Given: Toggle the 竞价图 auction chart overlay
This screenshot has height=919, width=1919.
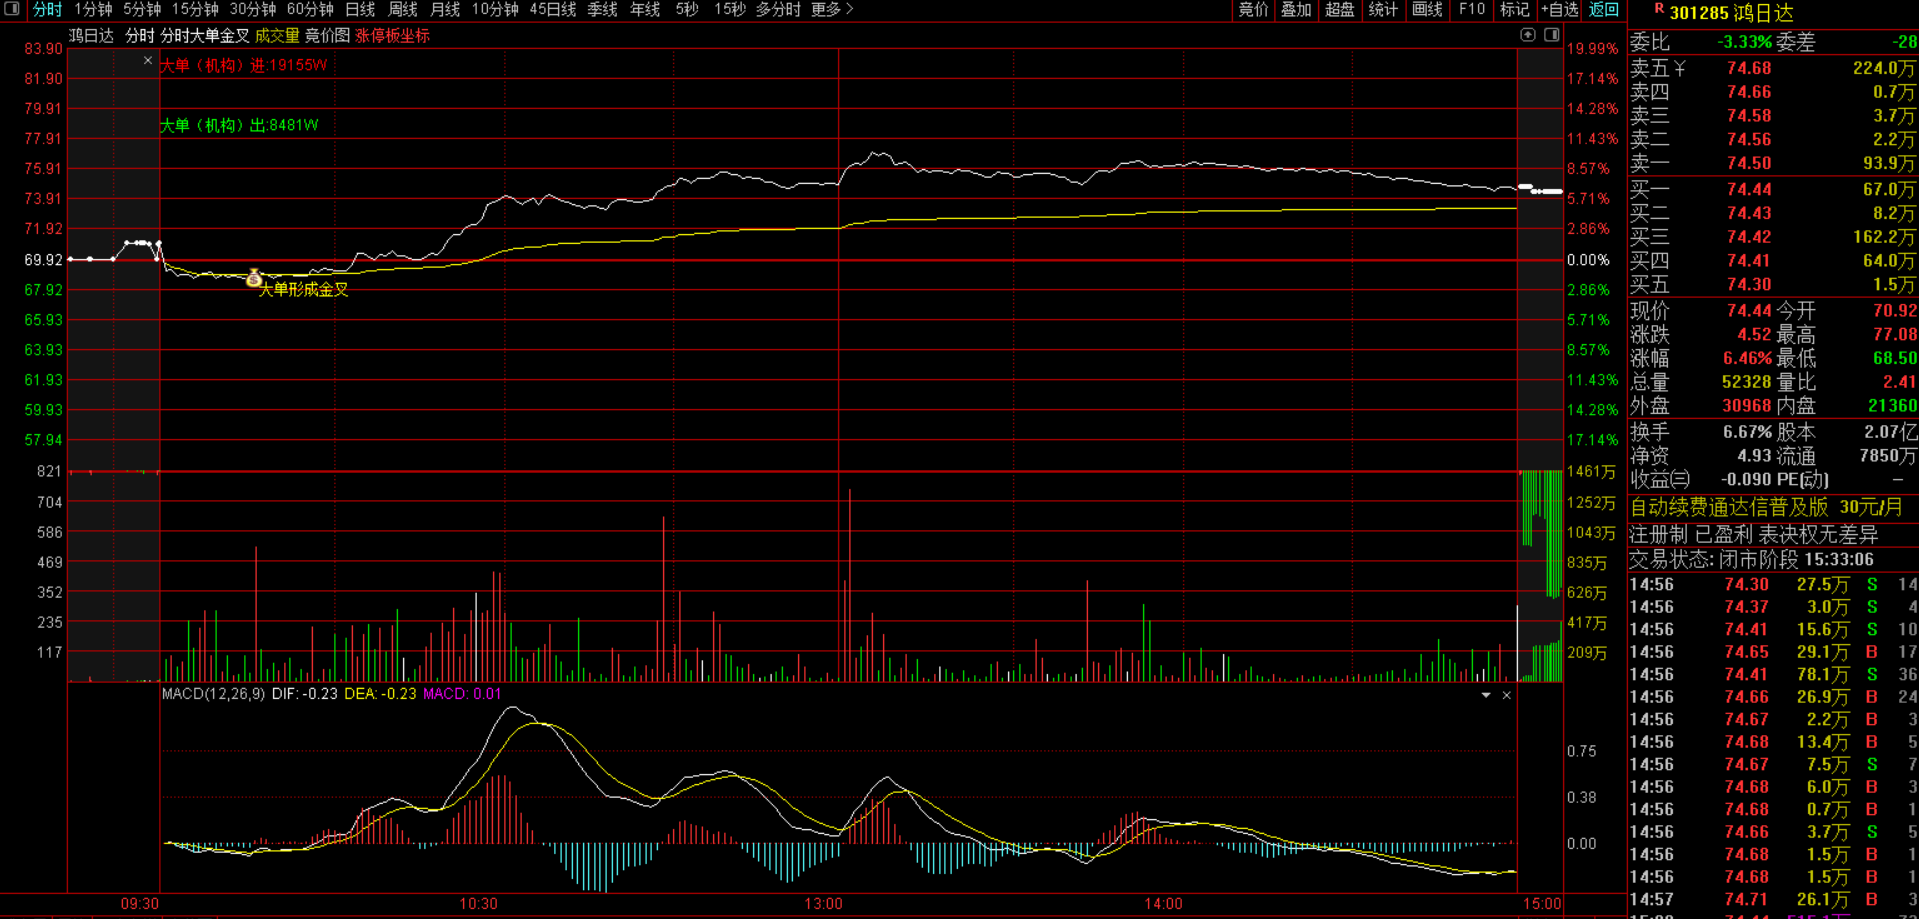Looking at the screenshot, I should (x=327, y=36).
